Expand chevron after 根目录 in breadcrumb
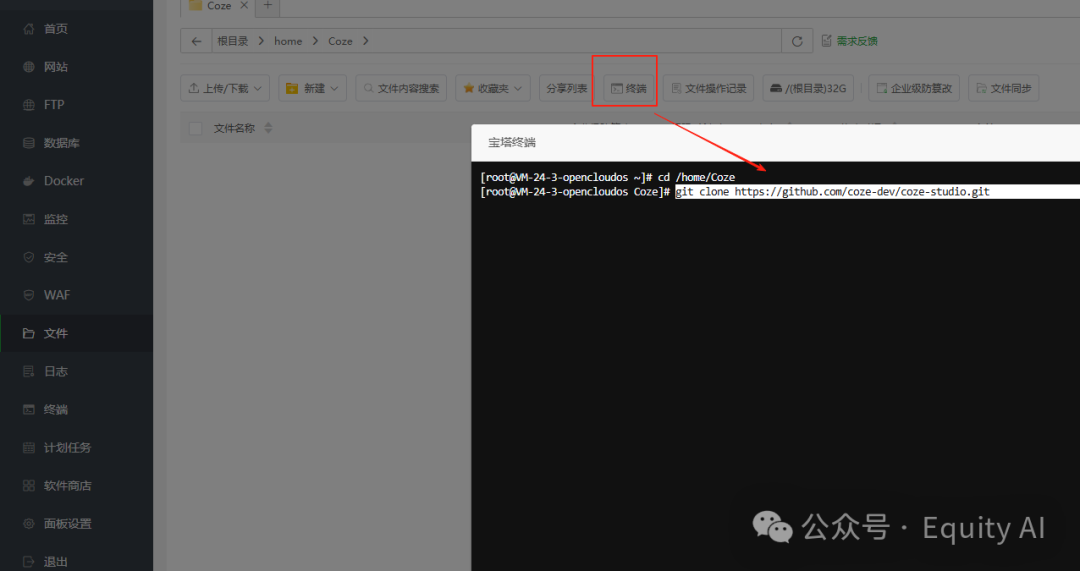This screenshot has height=571, width=1080. [261, 41]
